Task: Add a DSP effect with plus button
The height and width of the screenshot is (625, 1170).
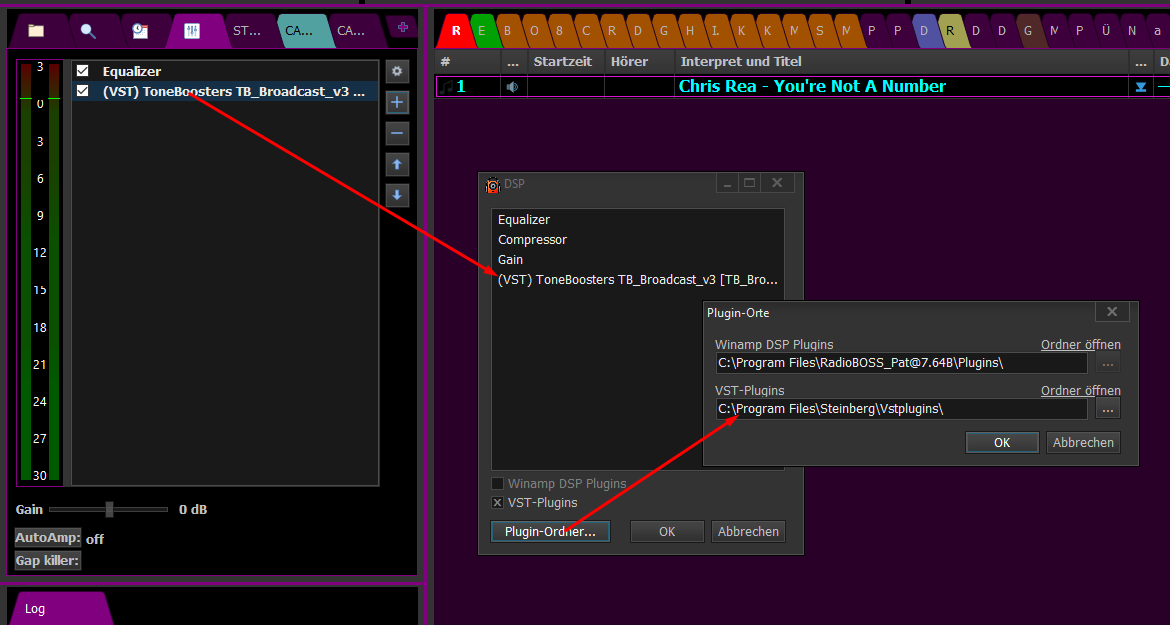Action: click(x=397, y=102)
